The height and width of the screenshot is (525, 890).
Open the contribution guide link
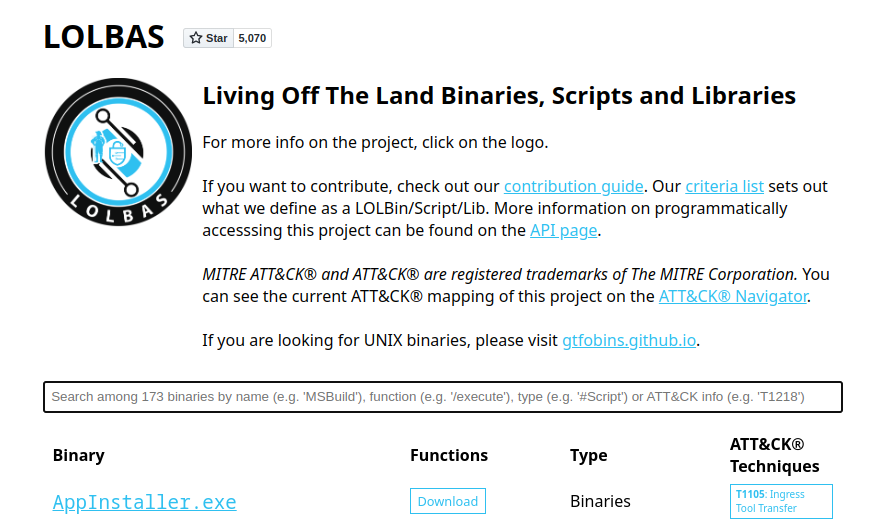coord(573,186)
